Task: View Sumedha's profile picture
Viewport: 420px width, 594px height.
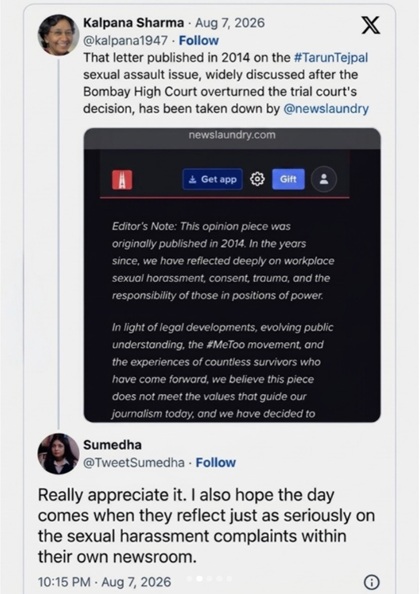Action: 58,453
